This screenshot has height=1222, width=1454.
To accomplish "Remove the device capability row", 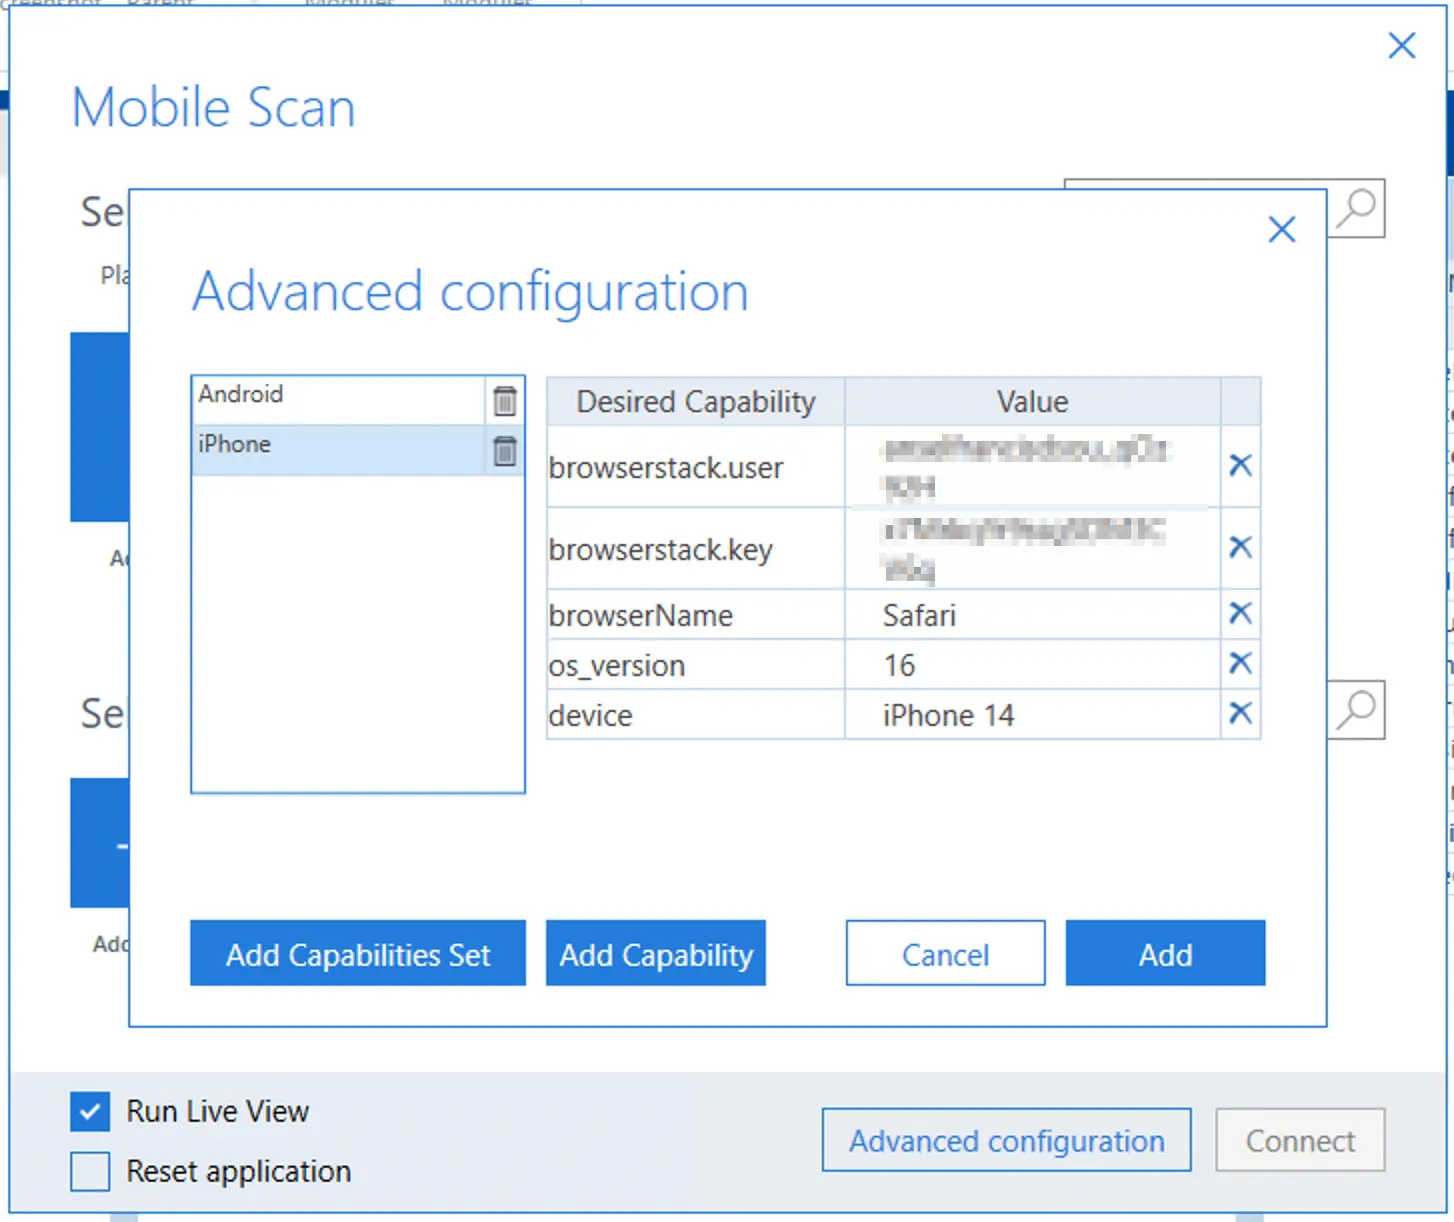I will 1240,713.
